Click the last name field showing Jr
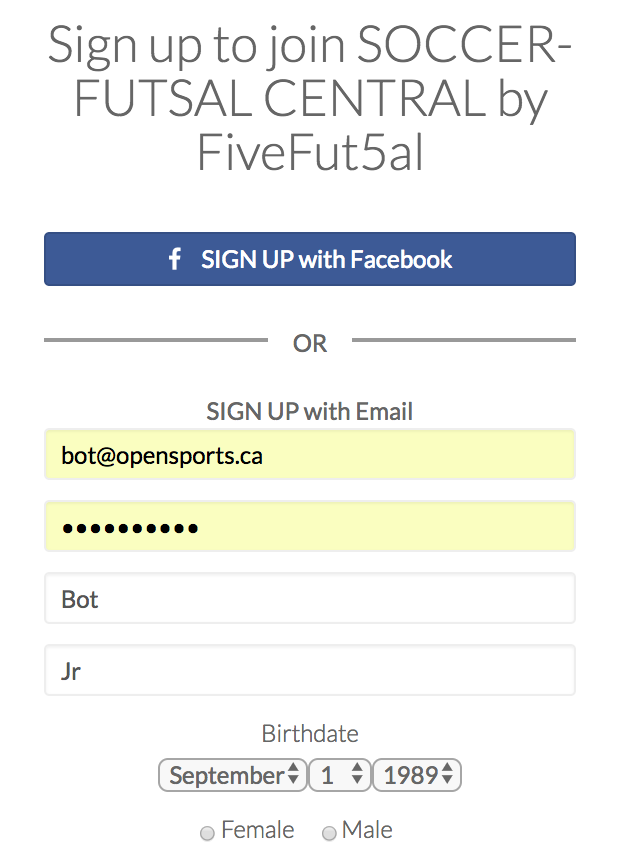The image size is (626, 858). [x=310, y=671]
